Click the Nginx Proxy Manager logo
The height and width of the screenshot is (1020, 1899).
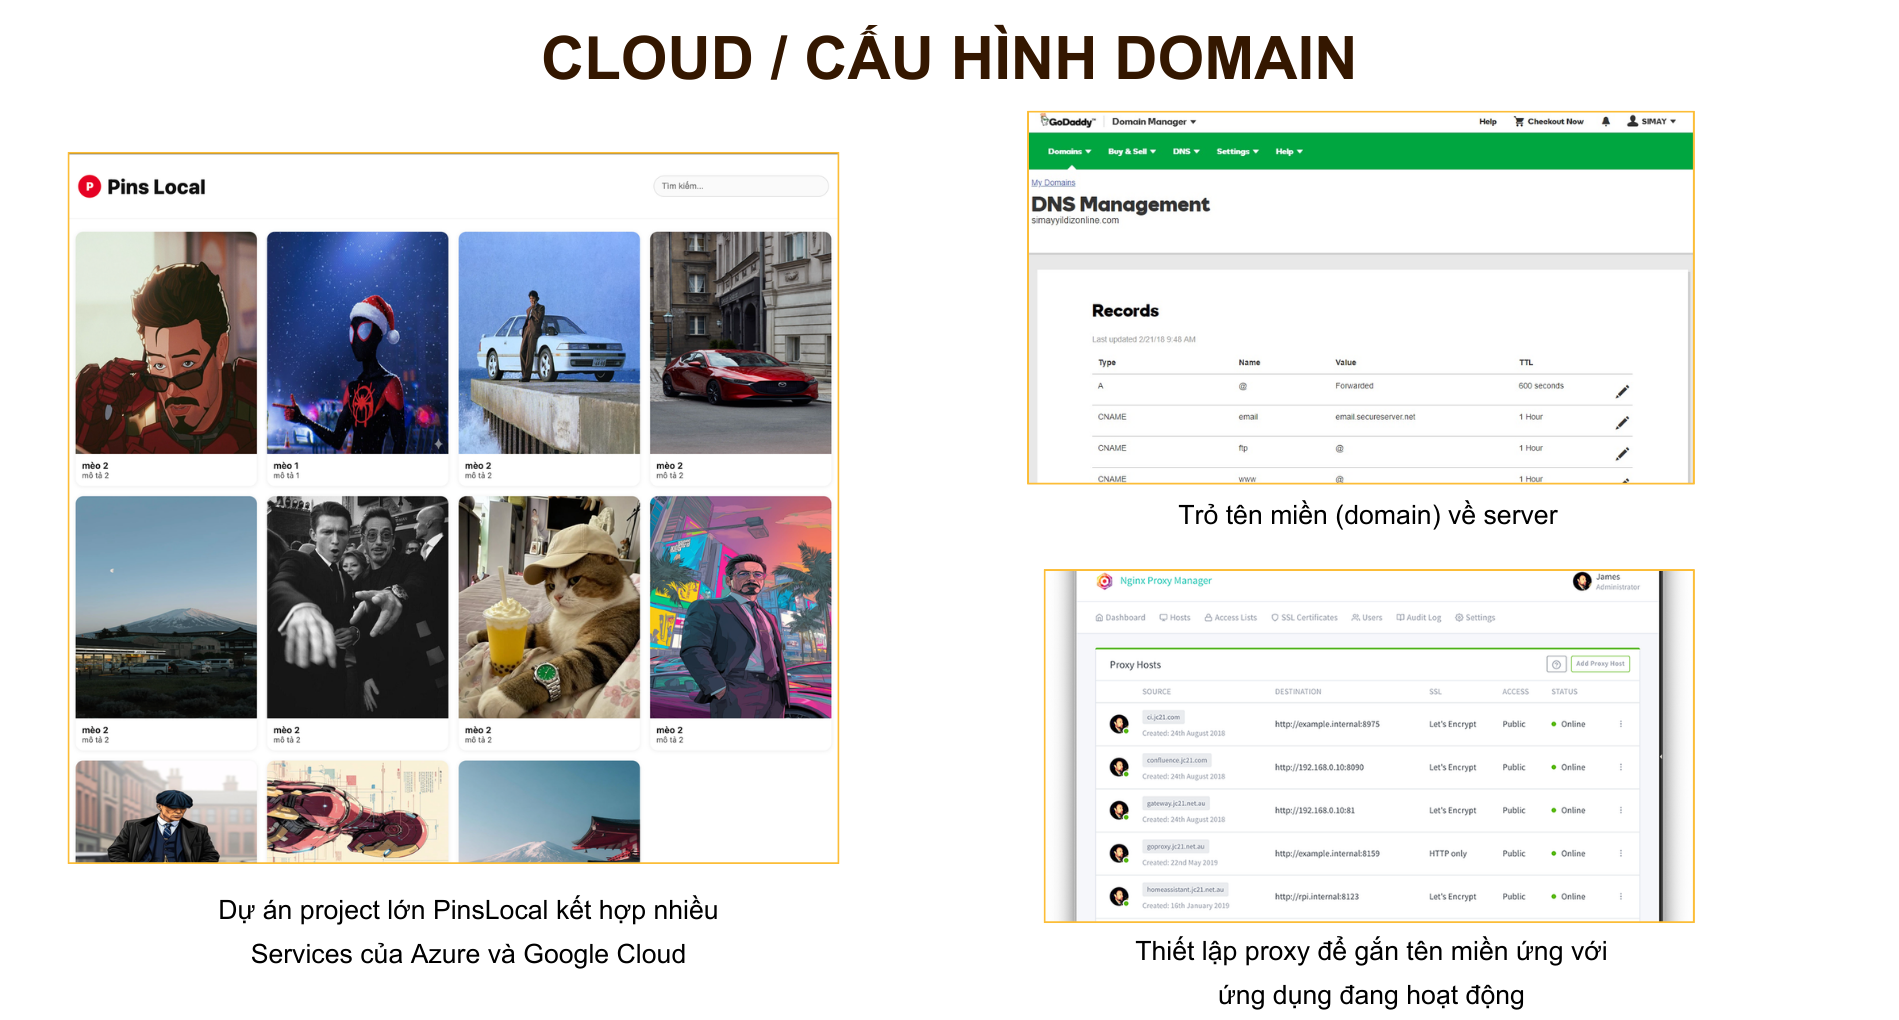(x=1105, y=580)
